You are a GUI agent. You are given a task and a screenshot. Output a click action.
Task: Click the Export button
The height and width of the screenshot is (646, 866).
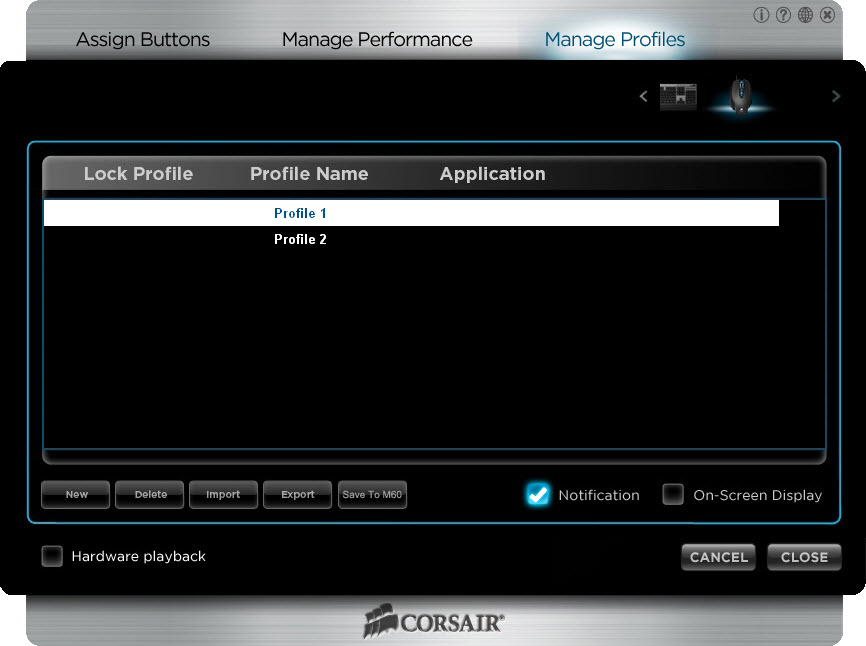(x=297, y=495)
